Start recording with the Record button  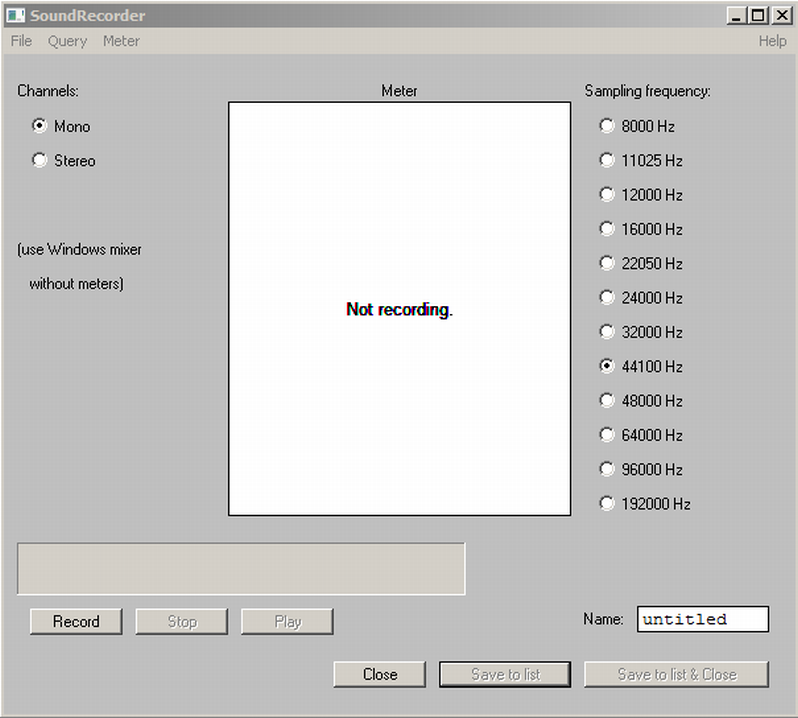pos(76,621)
